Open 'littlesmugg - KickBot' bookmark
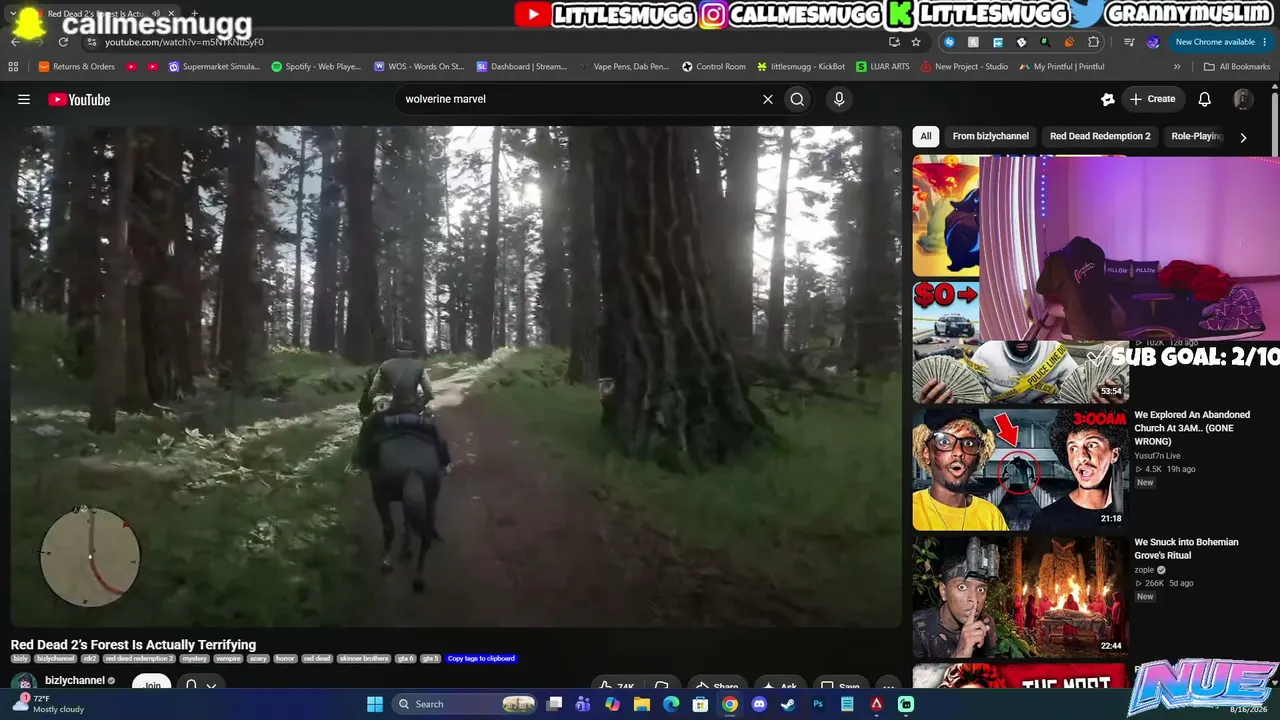The width and height of the screenshot is (1280, 720). [801, 67]
